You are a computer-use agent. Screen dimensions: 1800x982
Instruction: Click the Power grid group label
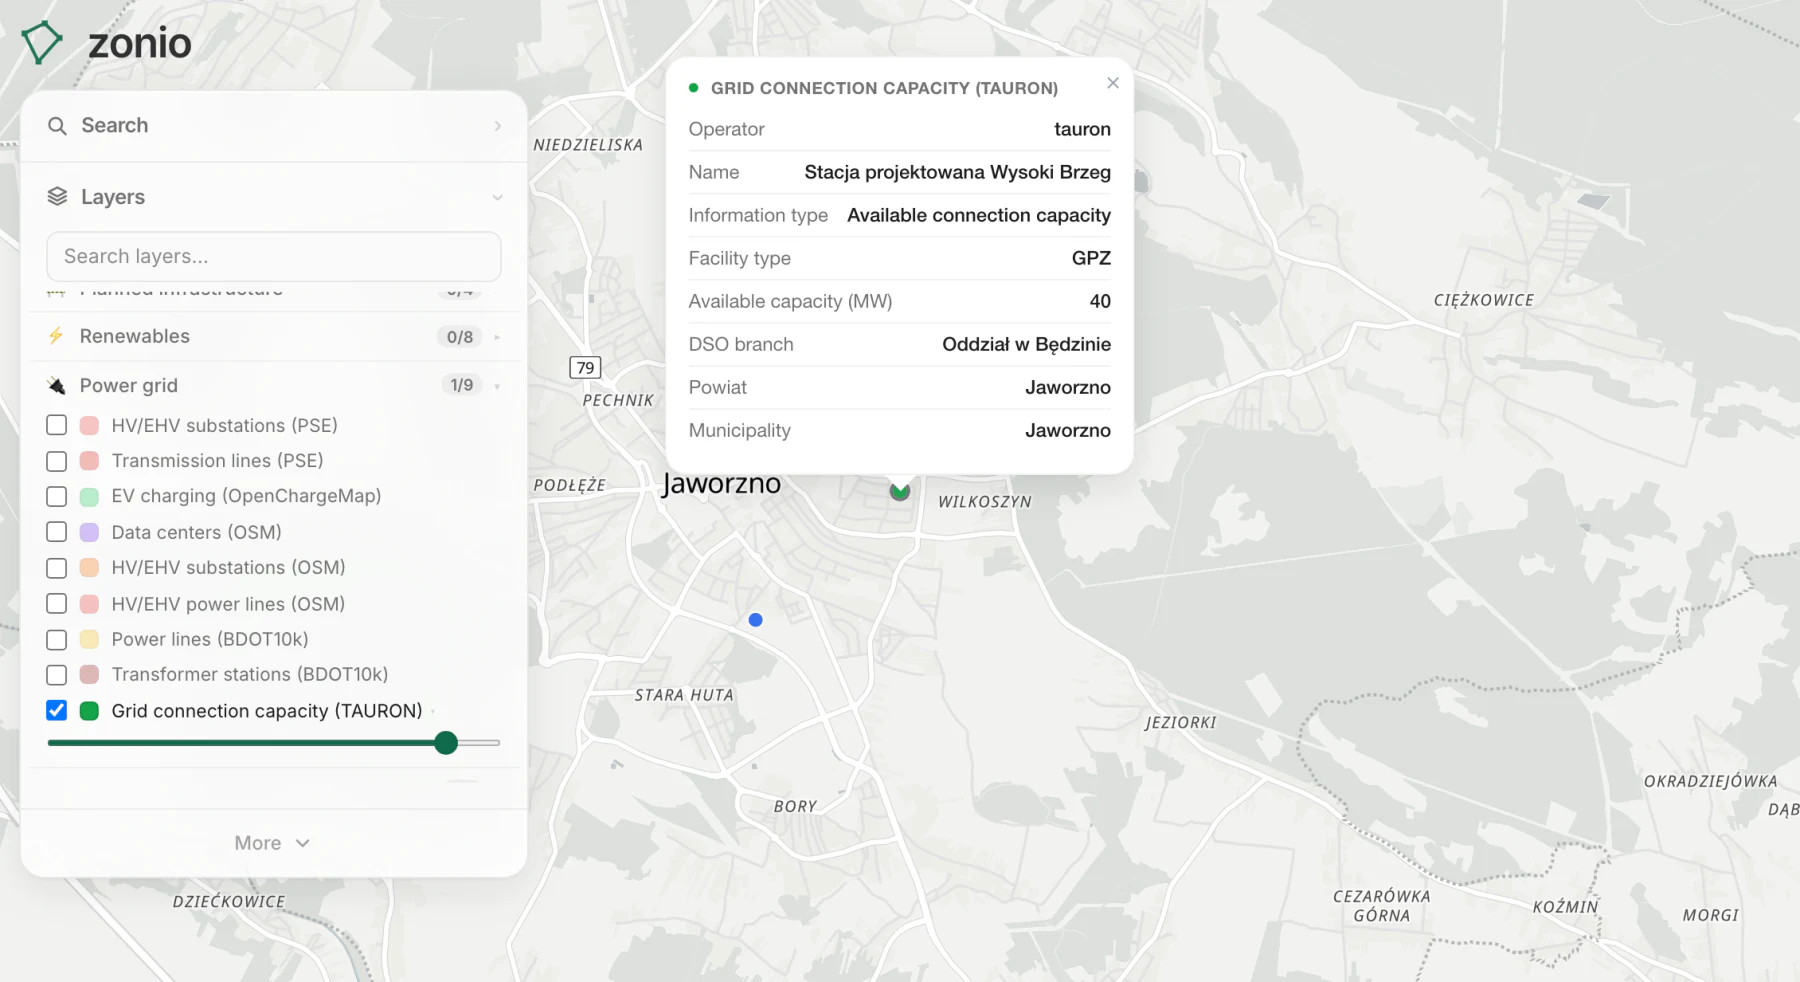coord(129,386)
